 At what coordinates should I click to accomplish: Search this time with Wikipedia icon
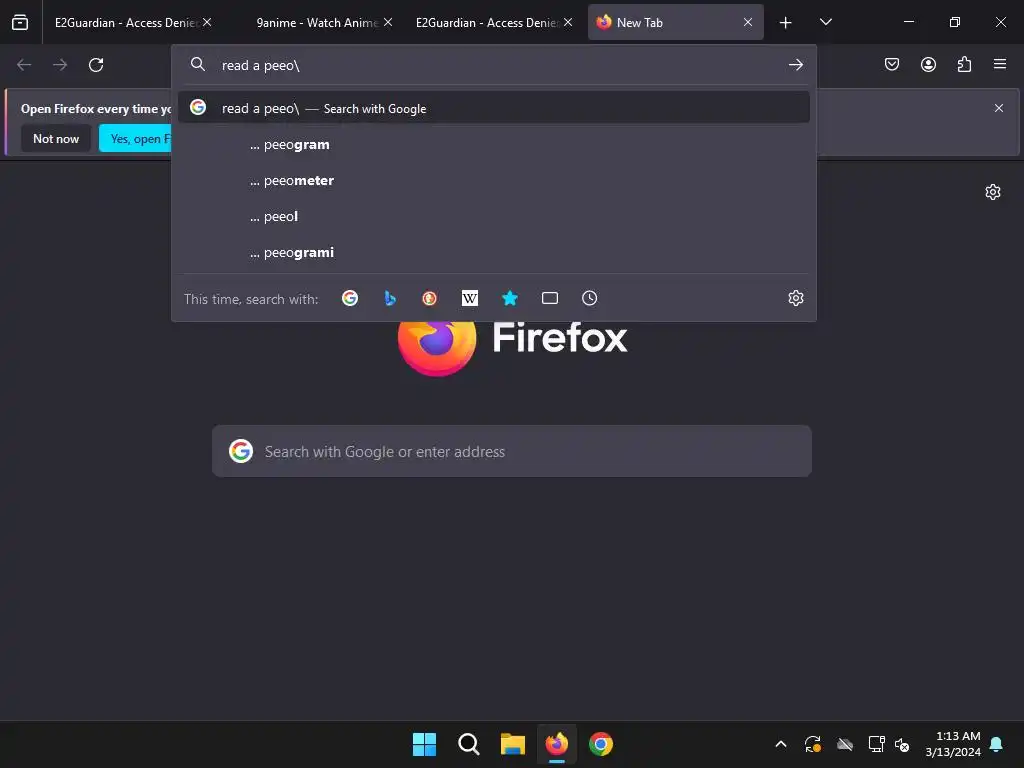pyautogui.click(x=470, y=298)
